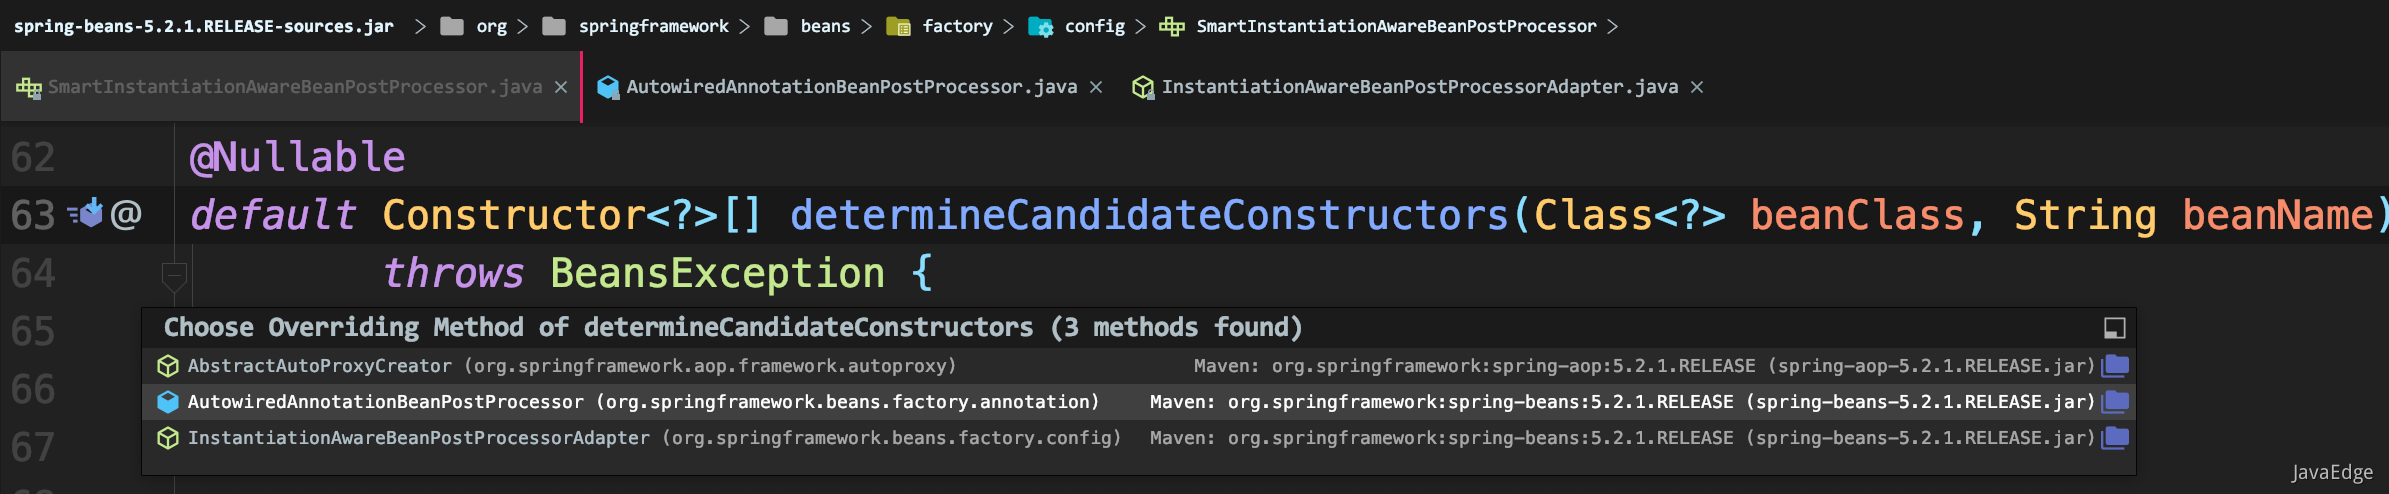Click the @ annotation gutter icon on line 63

tap(126, 214)
